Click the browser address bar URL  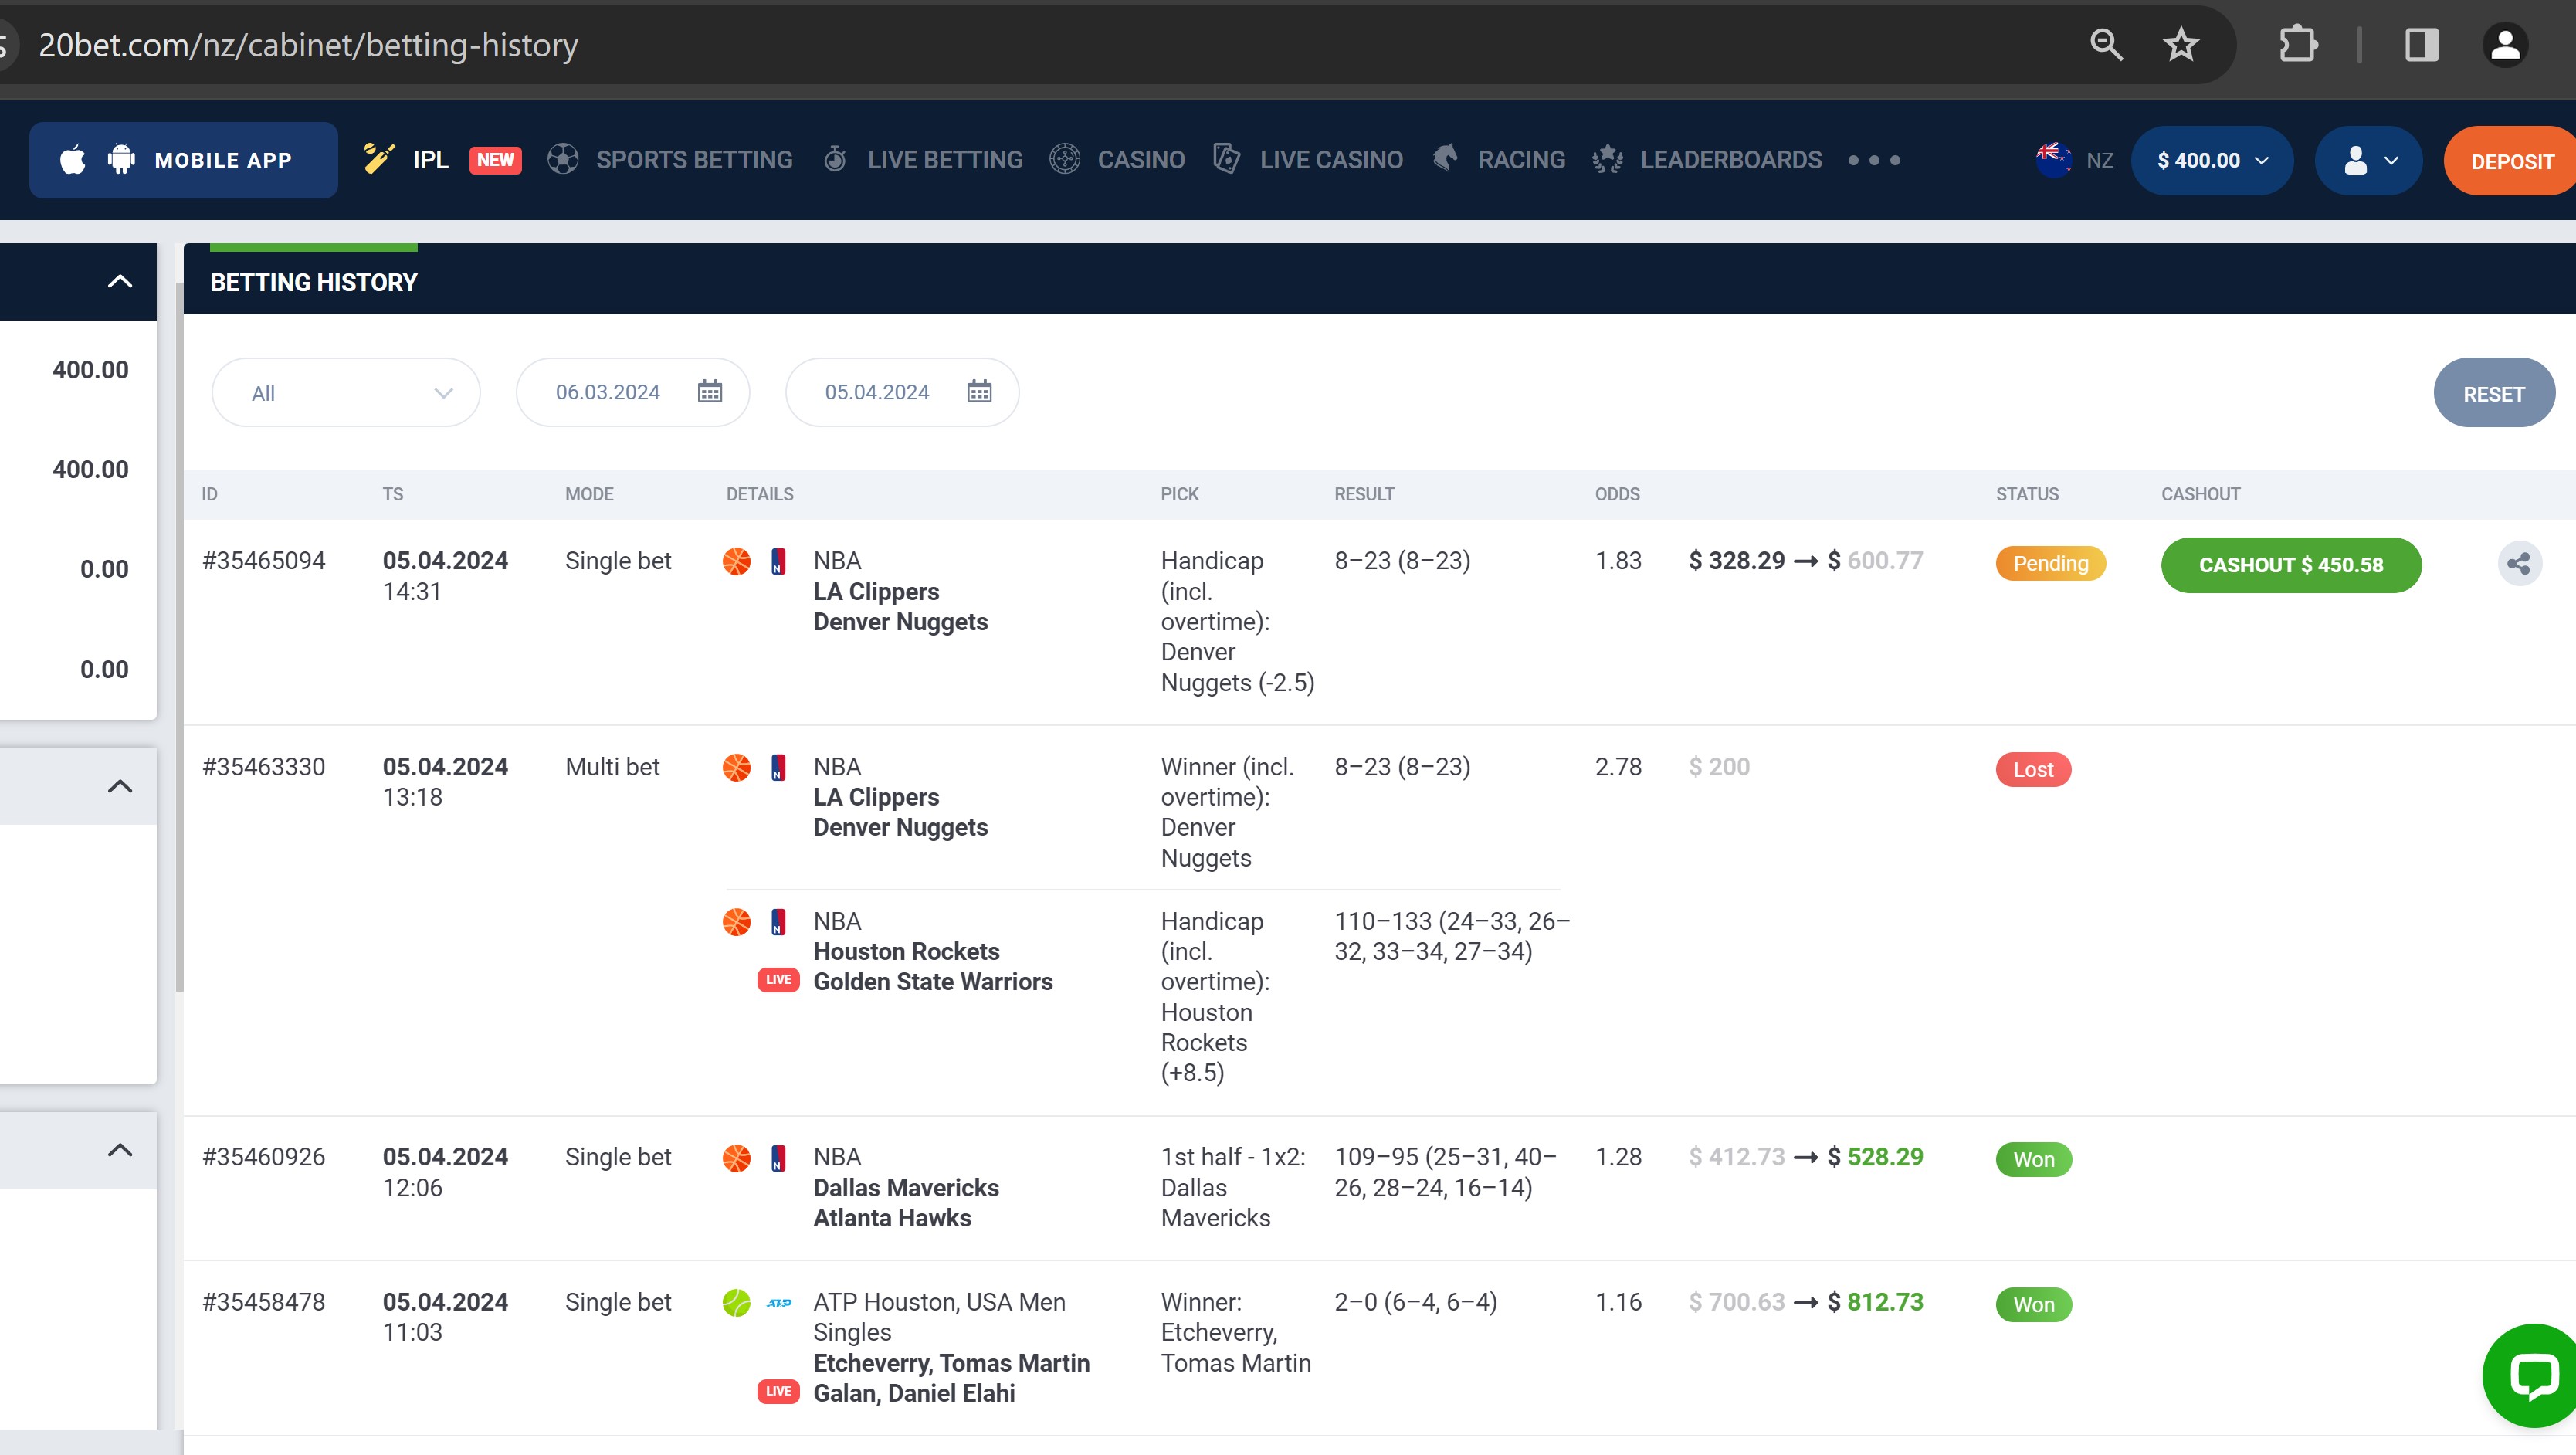[x=308, y=45]
